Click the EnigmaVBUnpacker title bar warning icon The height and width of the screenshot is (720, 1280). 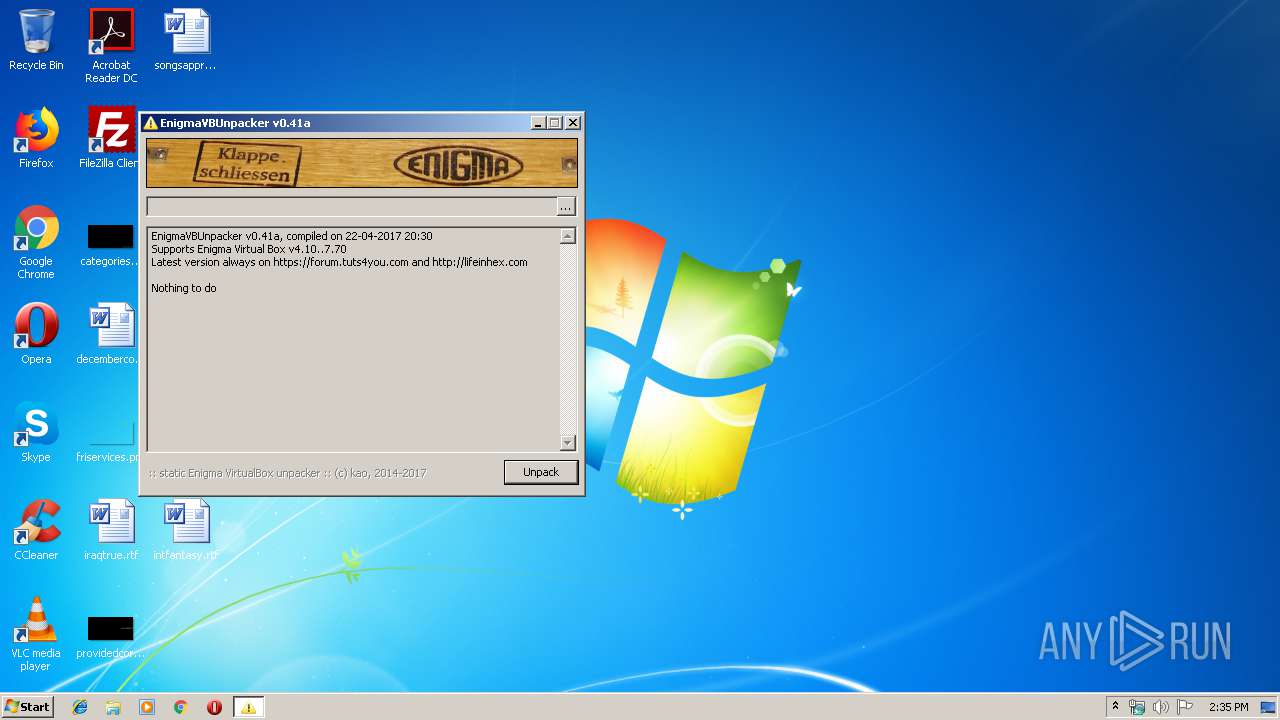click(x=150, y=123)
